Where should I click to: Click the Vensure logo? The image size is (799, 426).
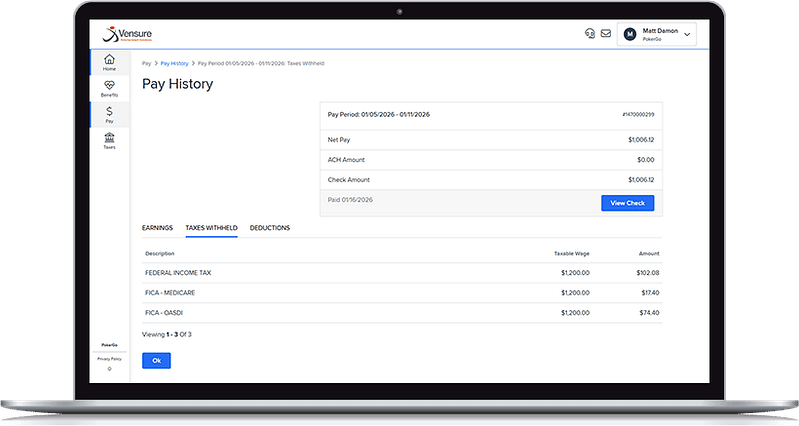(127, 34)
